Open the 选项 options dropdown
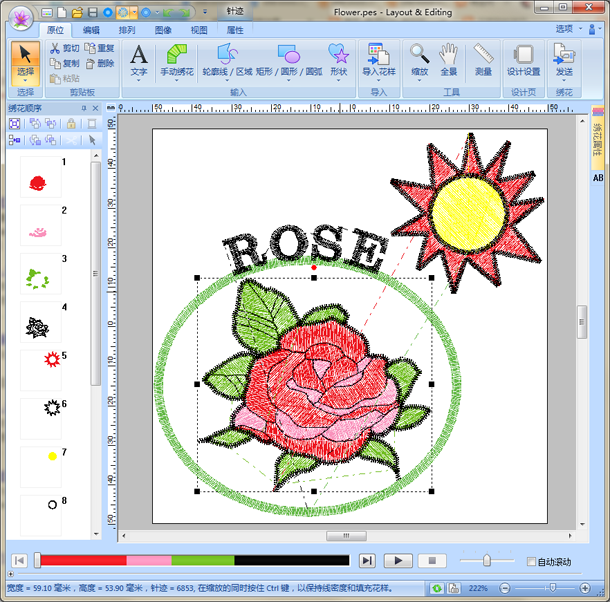 [x=568, y=29]
